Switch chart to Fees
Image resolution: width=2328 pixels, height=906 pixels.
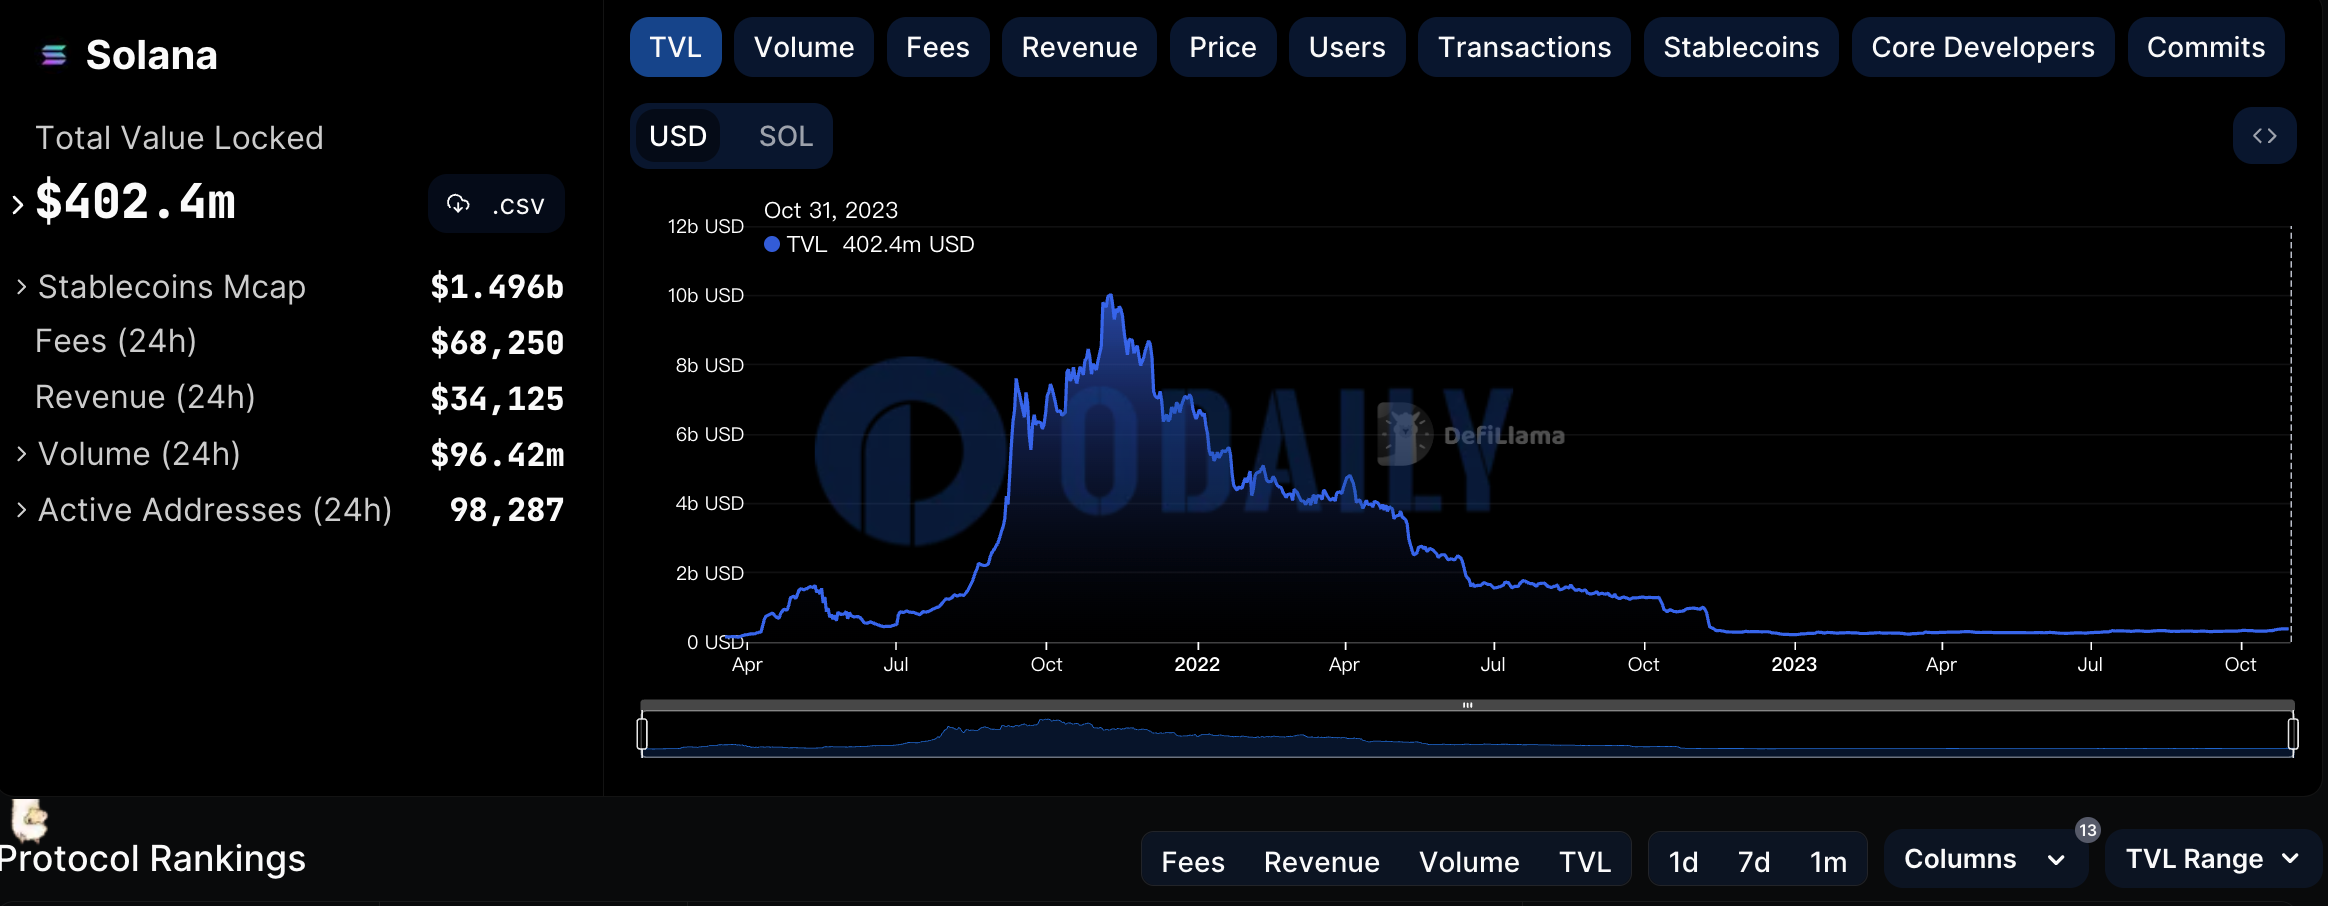(938, 47)
